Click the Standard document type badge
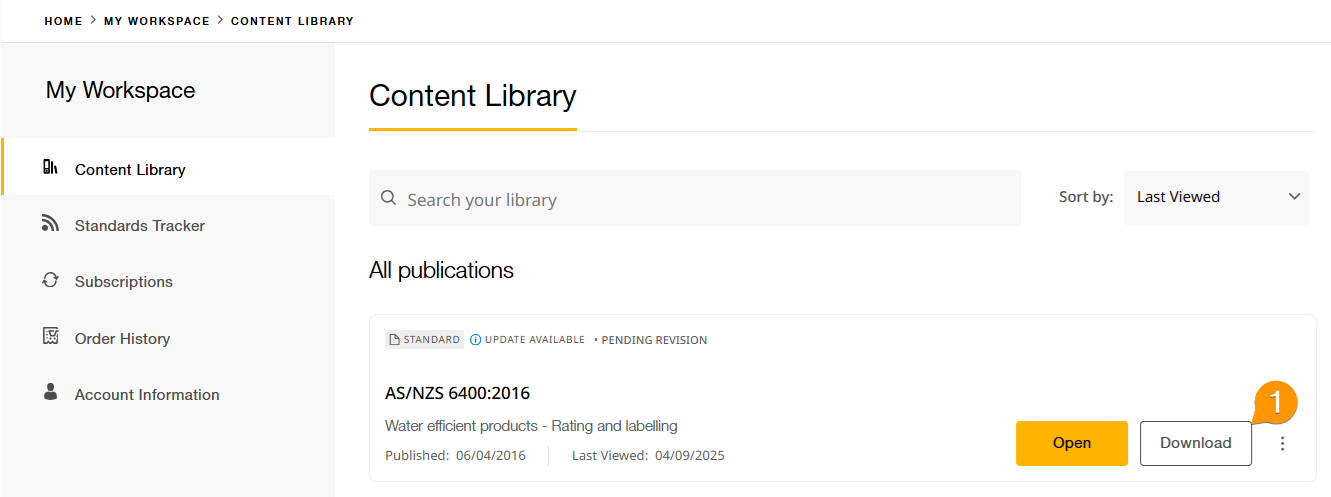Image resolution: width=1331 pixels, height=497 pixels. 425,340
